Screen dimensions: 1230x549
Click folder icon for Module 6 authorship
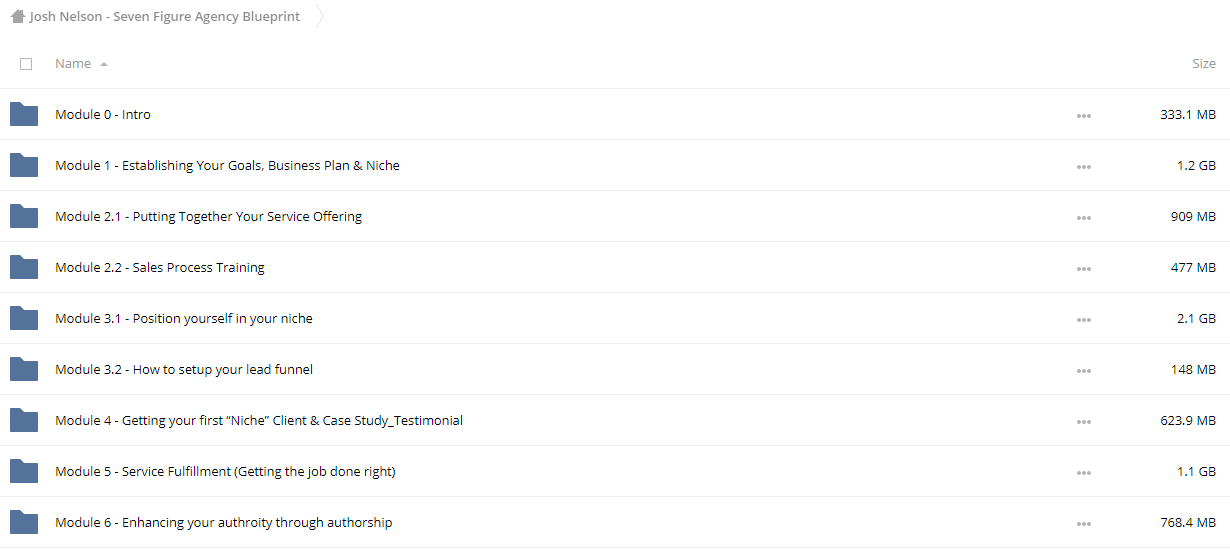coord(24,522)
